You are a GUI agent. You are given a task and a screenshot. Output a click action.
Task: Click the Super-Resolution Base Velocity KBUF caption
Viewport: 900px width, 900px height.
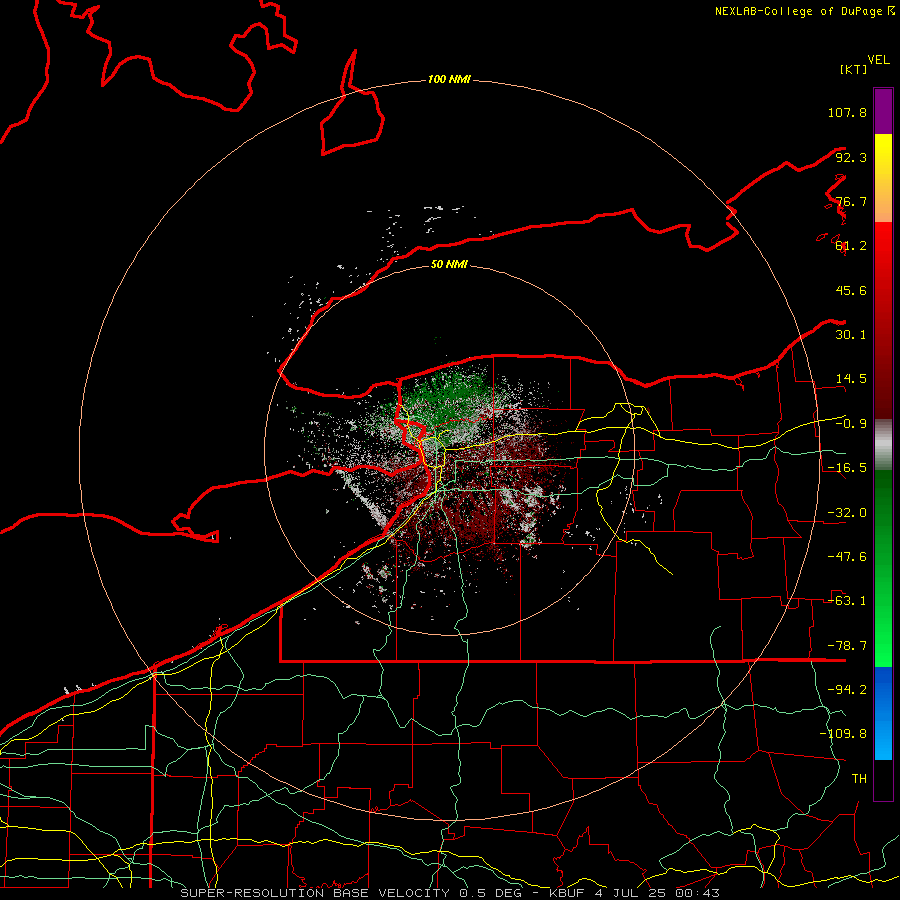[449, 893]
